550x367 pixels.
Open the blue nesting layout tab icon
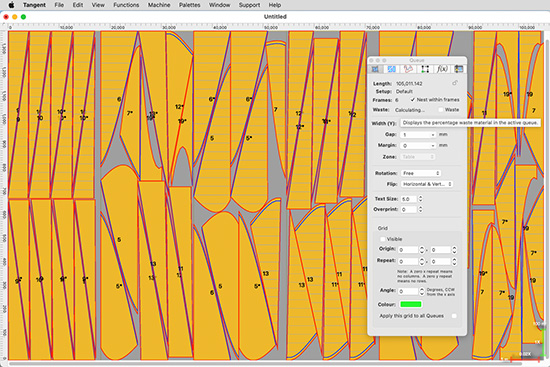click(x=391, y=69)
